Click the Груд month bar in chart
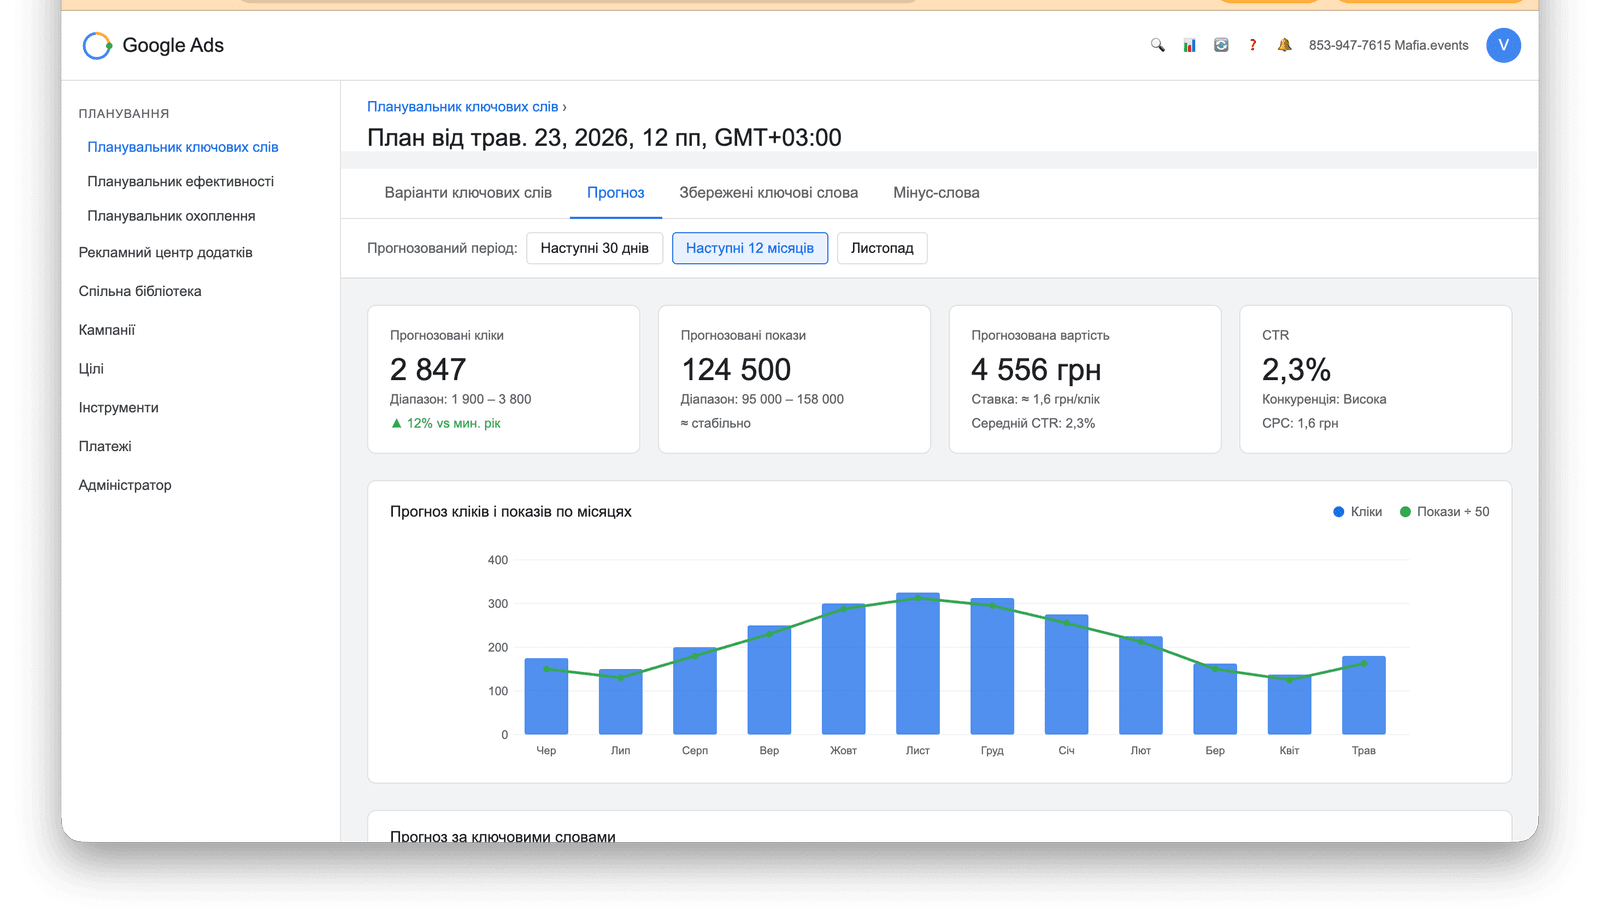This screenshot has width=1600, height=923. 992,667
